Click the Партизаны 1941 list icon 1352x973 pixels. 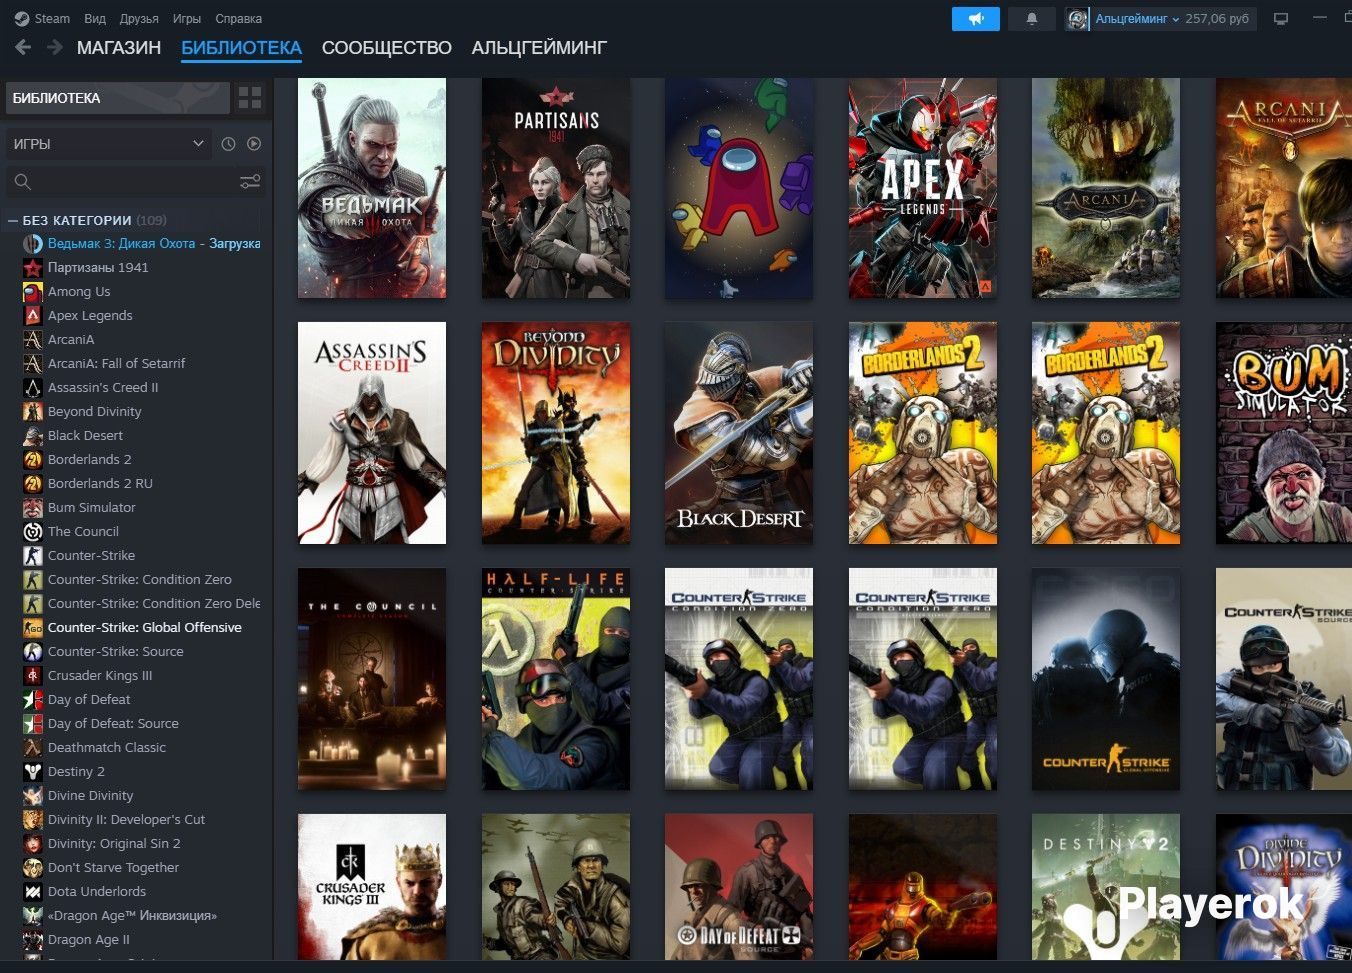[x=32, y=268]
